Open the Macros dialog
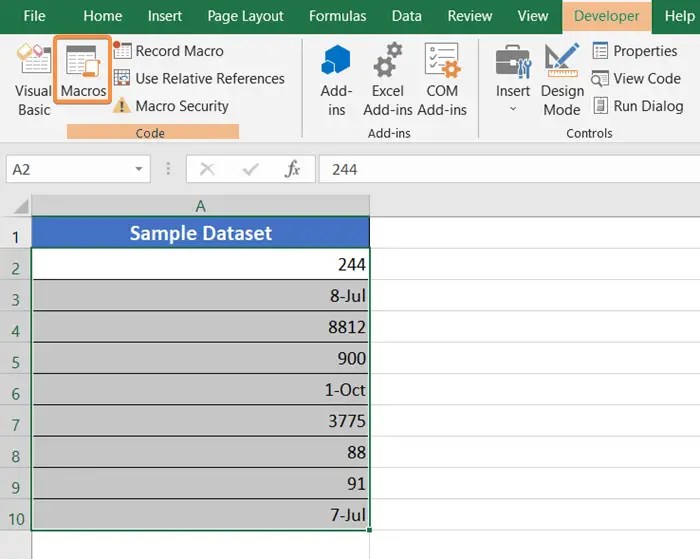Image resolution: width=700 pixels, height=559 pixels. pyautogui.click(x=83, y=71)
